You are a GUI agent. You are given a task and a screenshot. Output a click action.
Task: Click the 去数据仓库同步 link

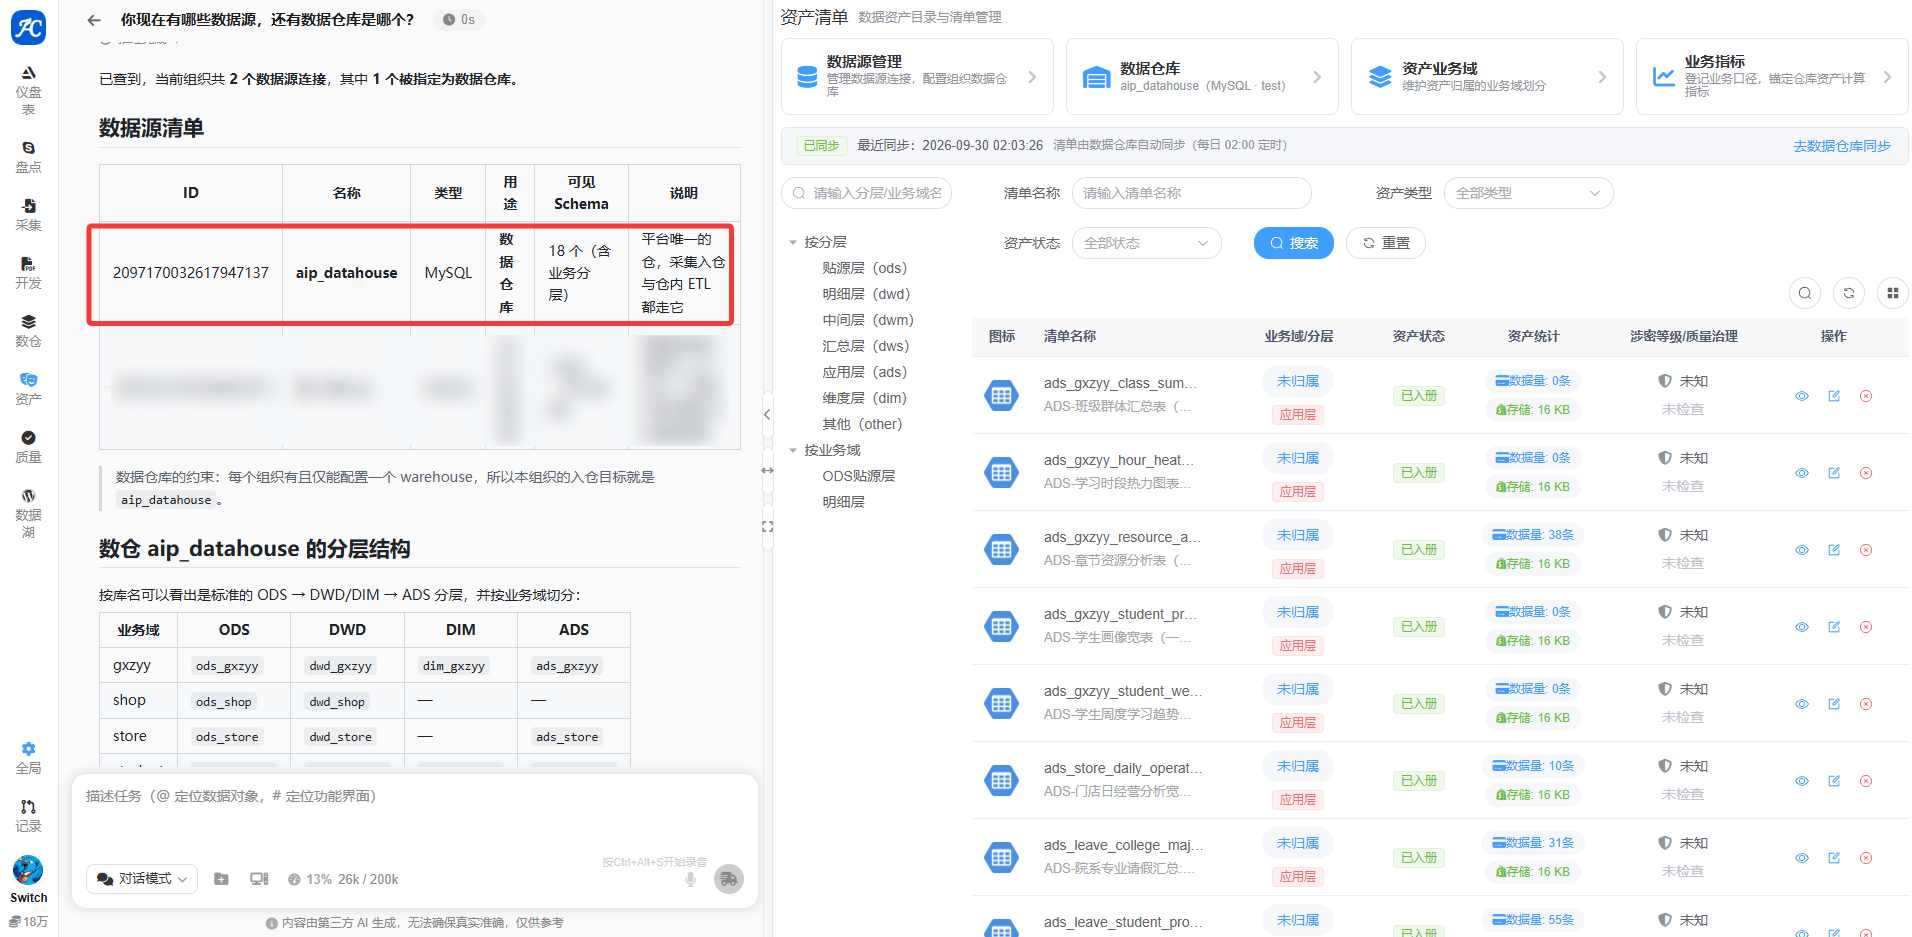pyautogui.click(x=1841, y=146)
